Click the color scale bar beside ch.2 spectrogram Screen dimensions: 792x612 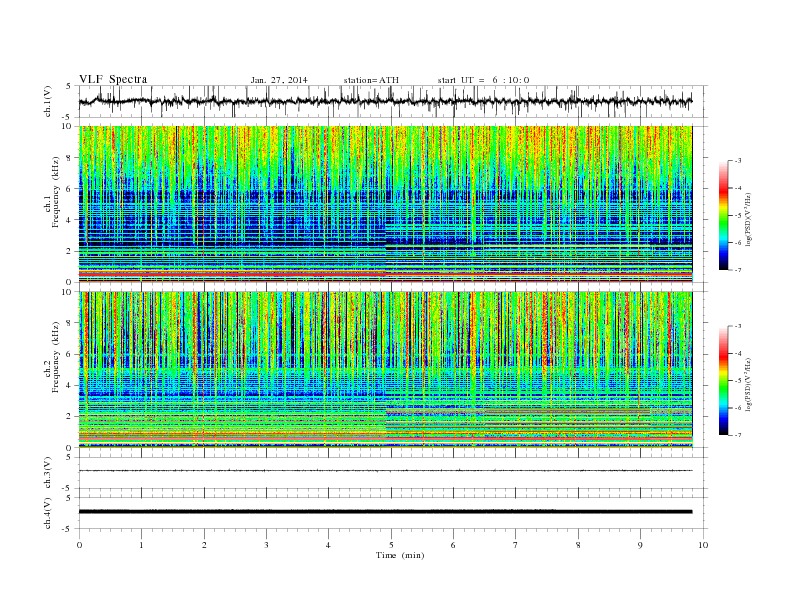724,381
